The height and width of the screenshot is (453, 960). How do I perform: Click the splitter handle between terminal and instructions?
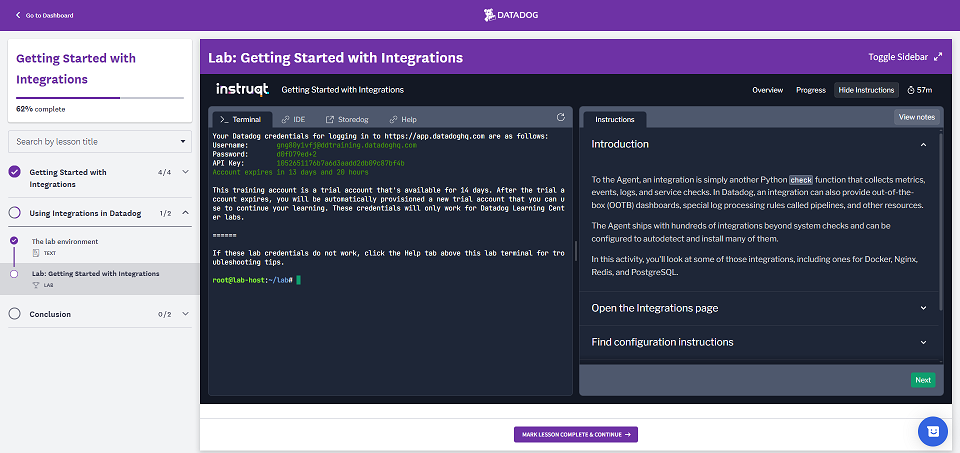(576, 251)
